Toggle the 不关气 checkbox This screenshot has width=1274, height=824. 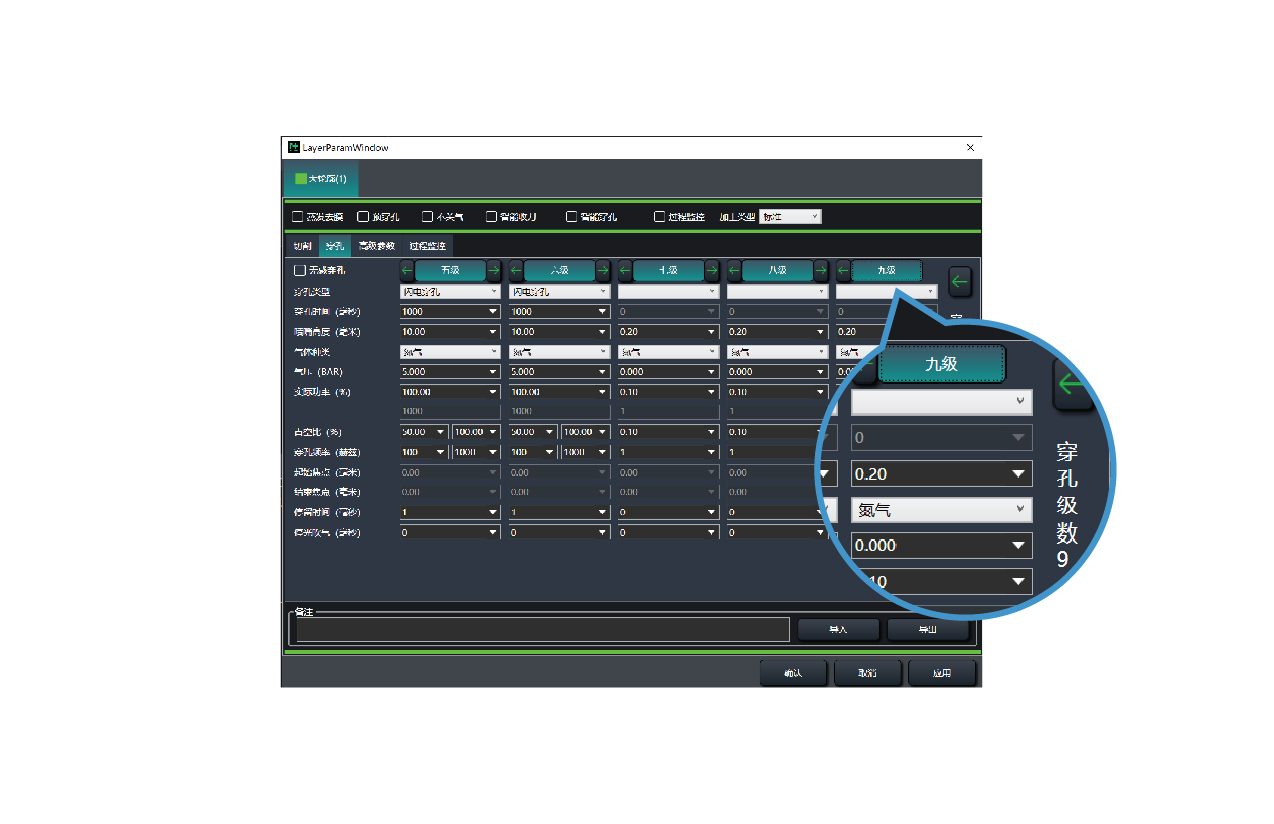coord(428,217)
